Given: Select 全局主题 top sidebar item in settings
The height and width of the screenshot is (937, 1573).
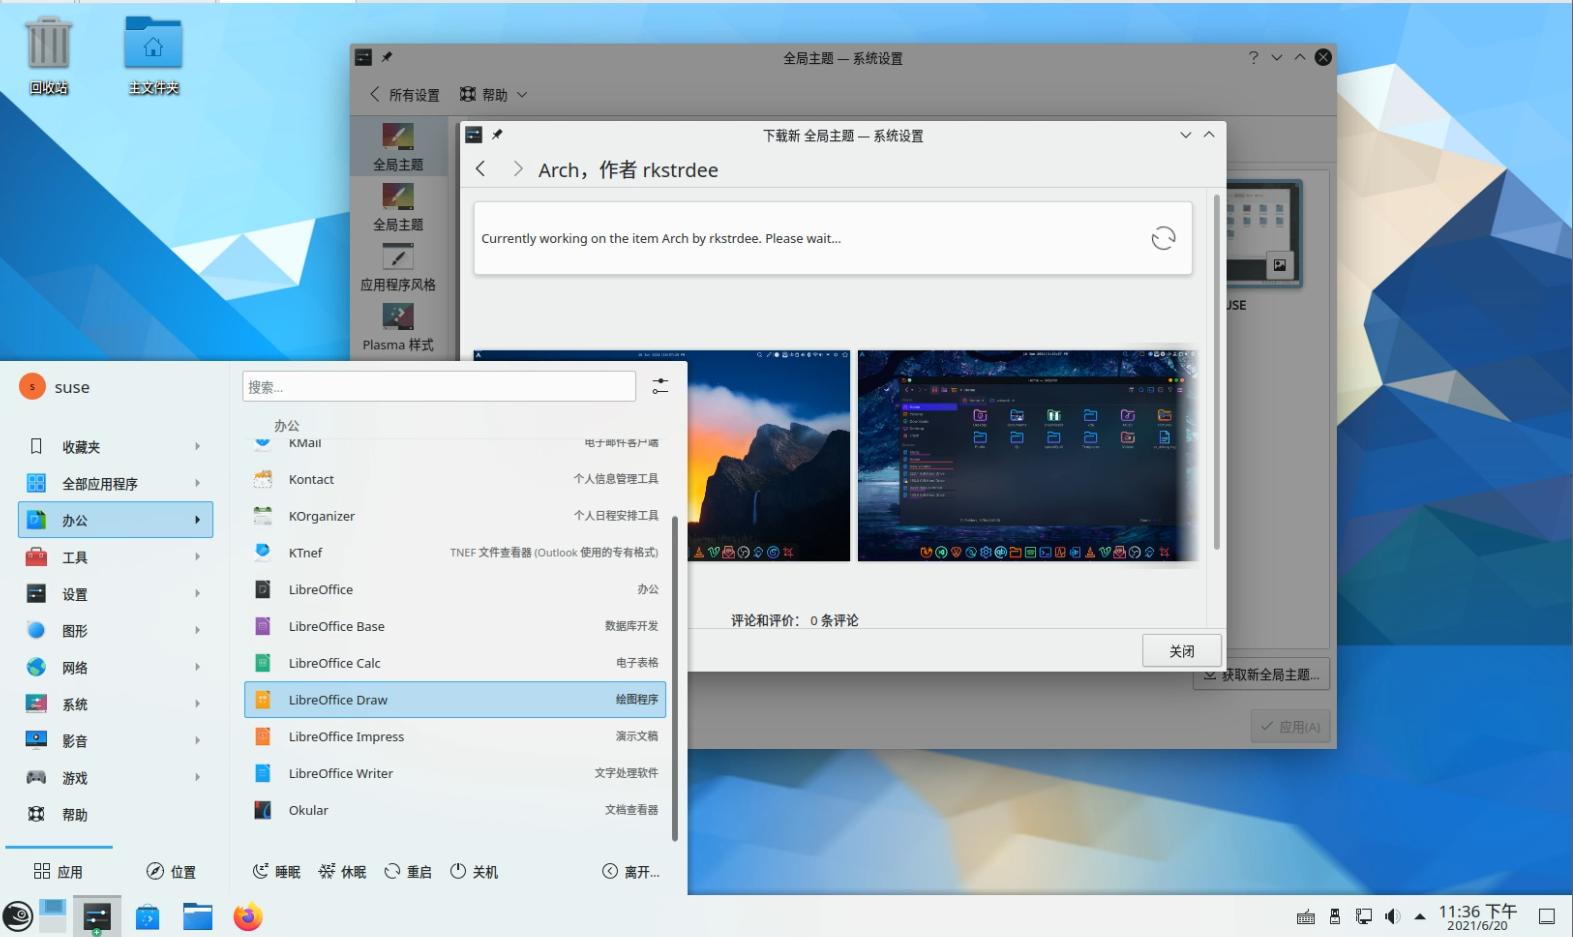Looking at the screenshot, I should click(x=398, y=148).
